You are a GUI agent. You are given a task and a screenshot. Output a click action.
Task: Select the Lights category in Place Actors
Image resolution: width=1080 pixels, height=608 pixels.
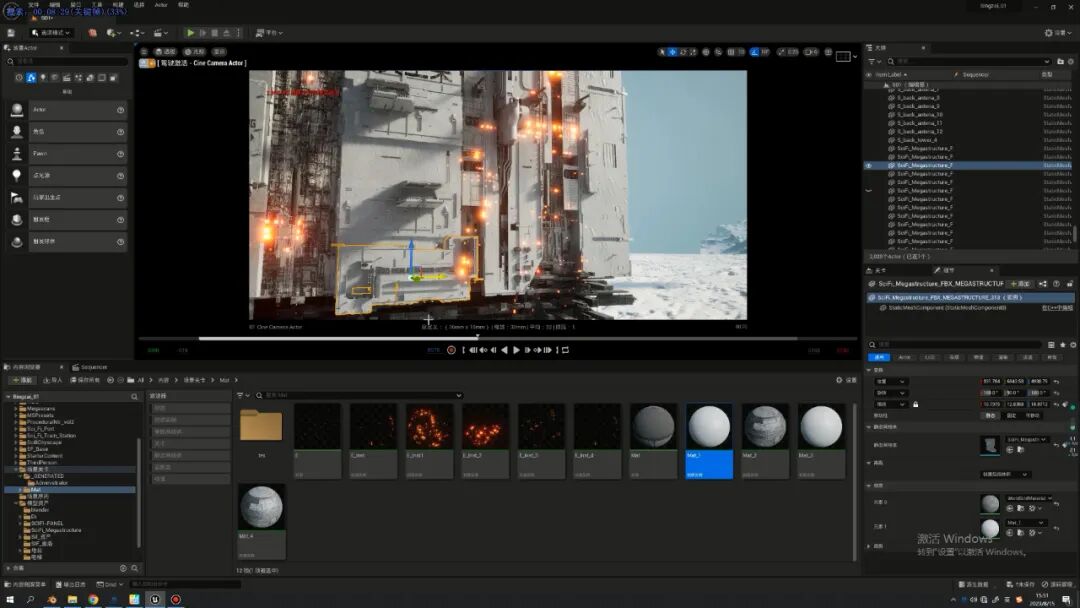point(43,78)
